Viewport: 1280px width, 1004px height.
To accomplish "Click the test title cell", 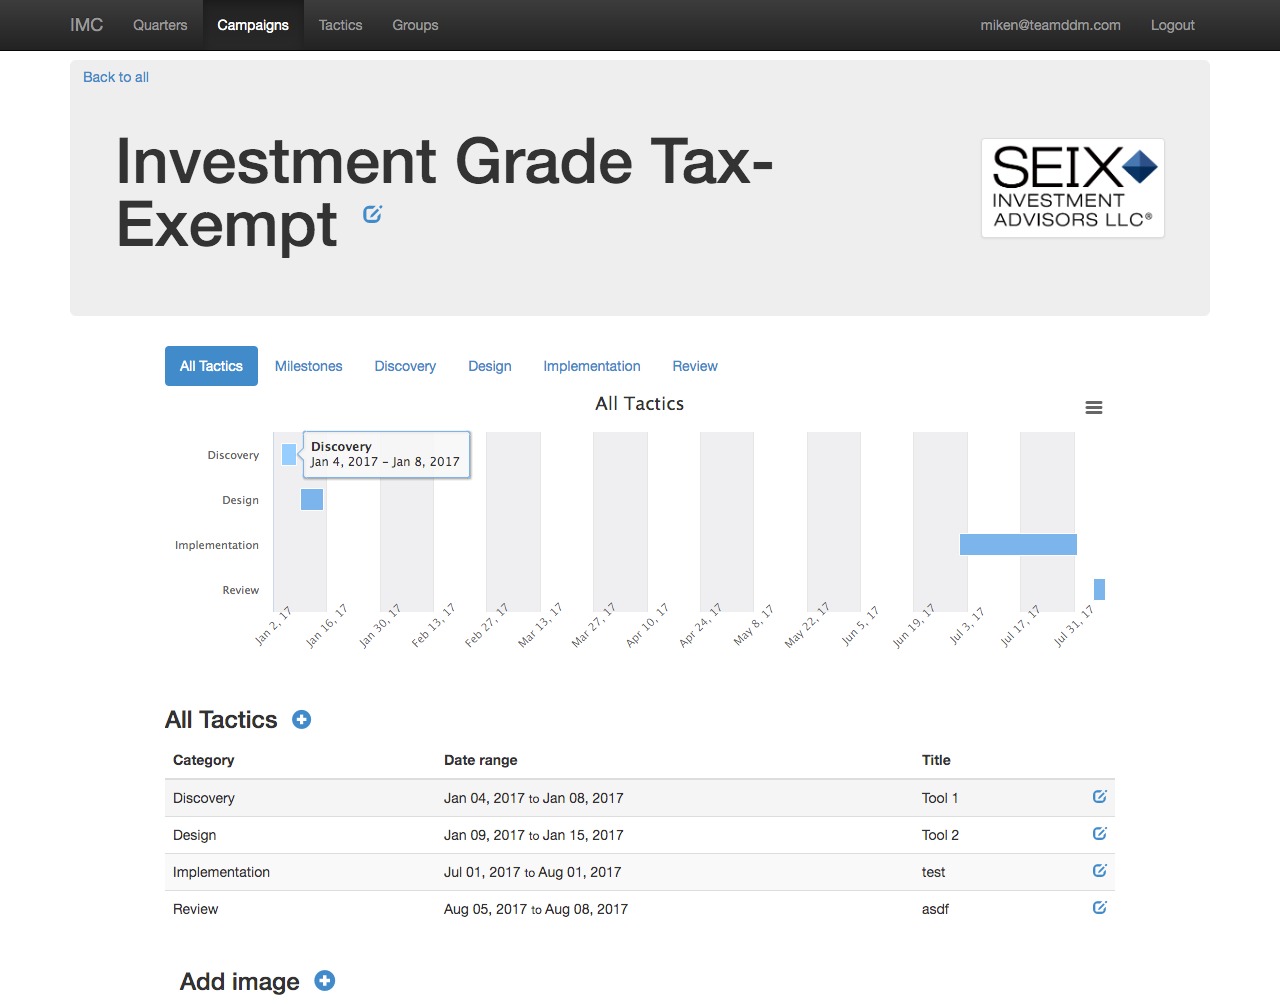I will point(933,872).
